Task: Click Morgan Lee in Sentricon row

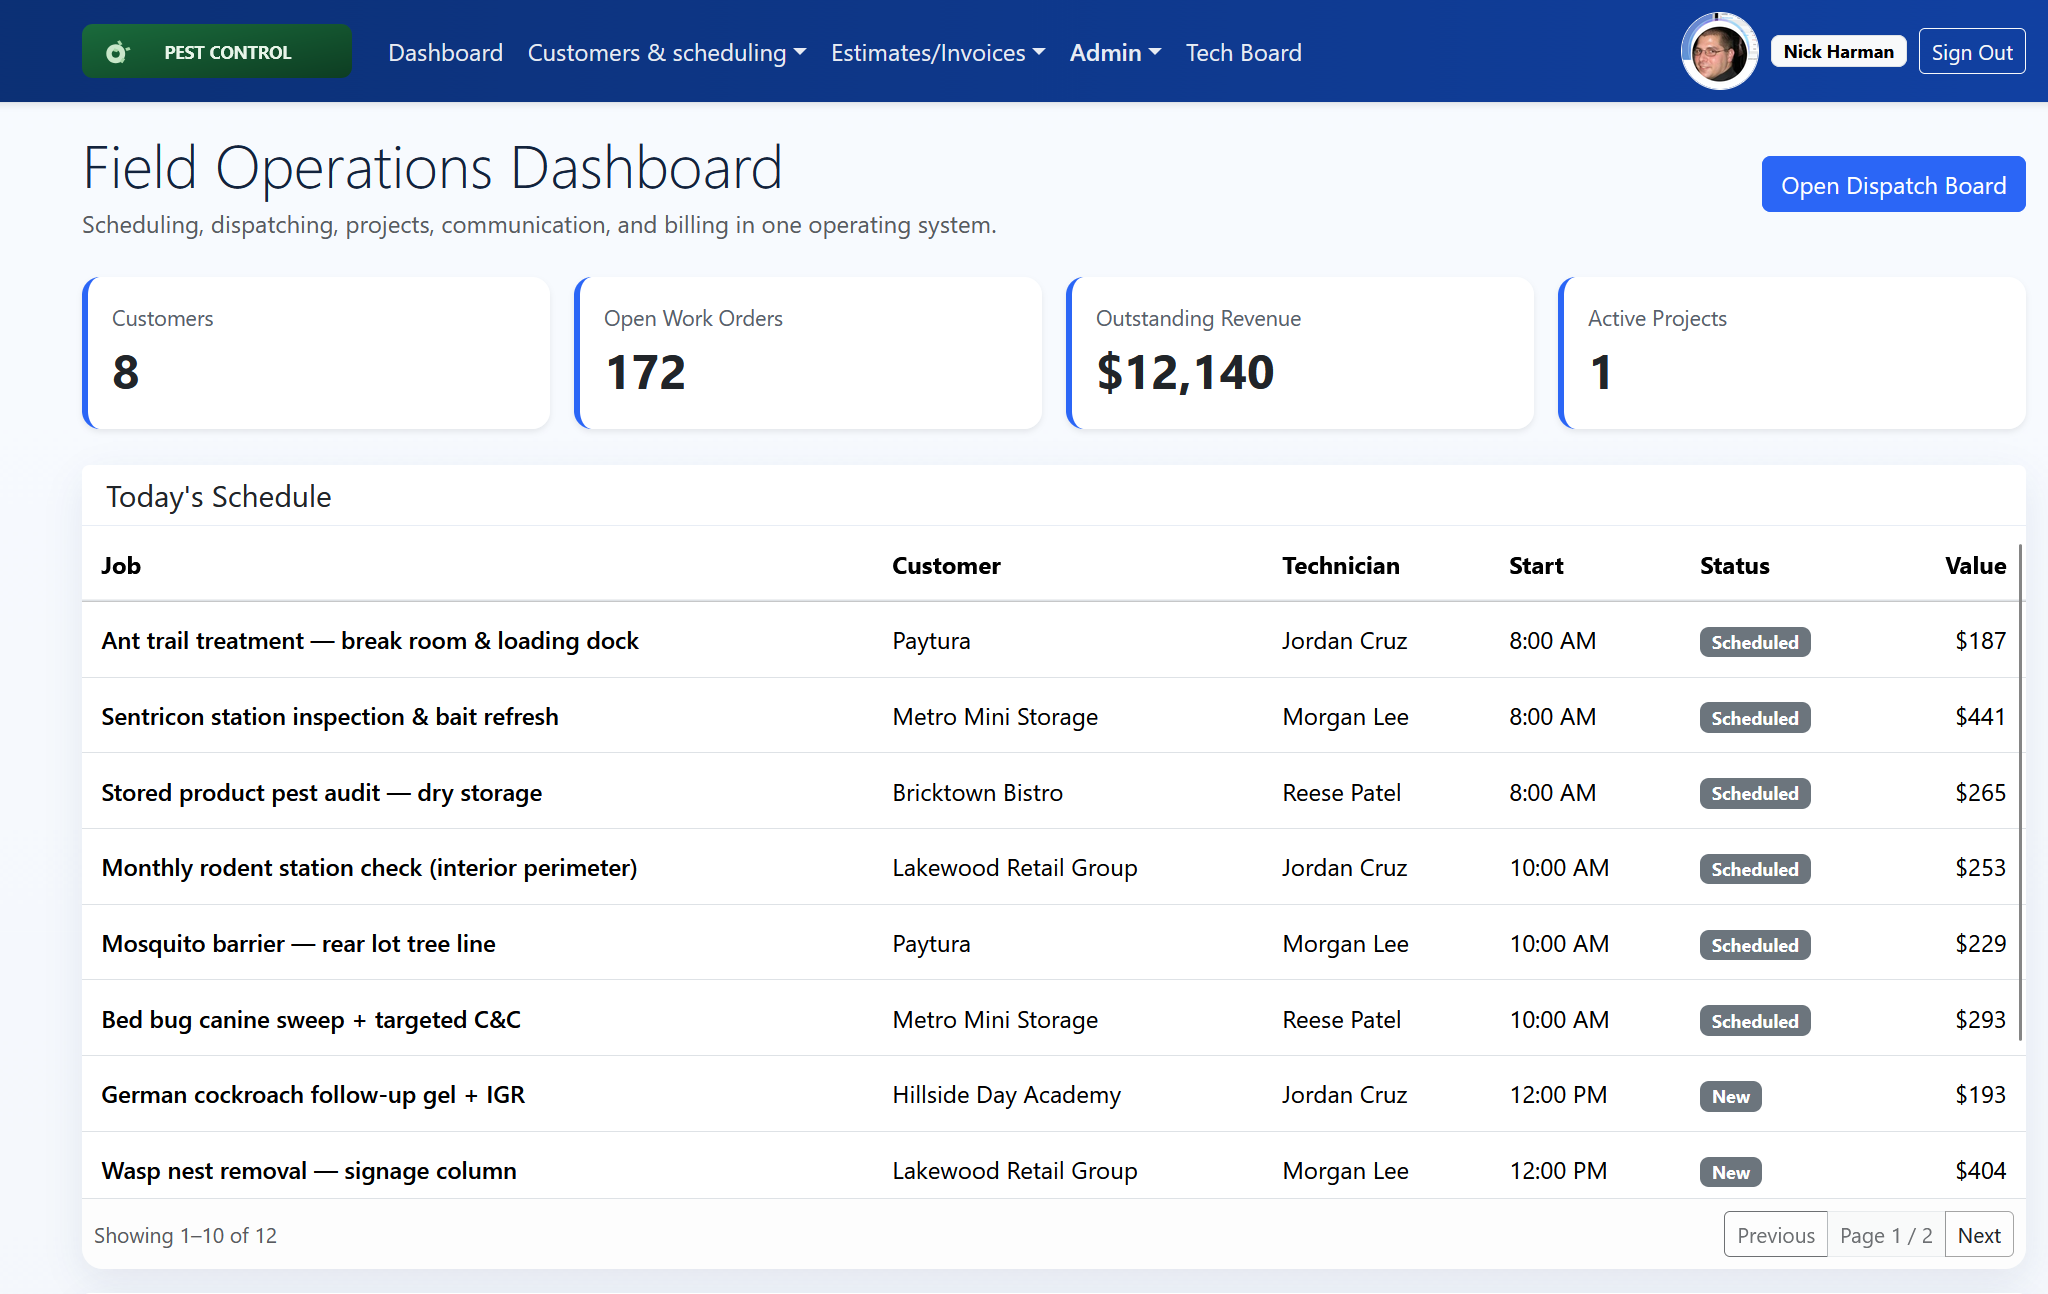Action: pos(1345,716)
